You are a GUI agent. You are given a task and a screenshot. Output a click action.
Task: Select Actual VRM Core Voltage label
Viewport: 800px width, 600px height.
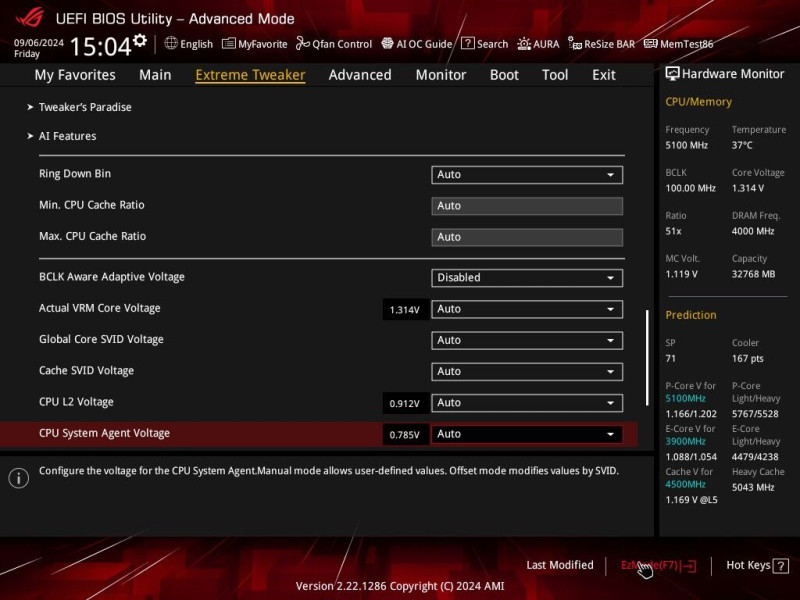tap(99, 308)
